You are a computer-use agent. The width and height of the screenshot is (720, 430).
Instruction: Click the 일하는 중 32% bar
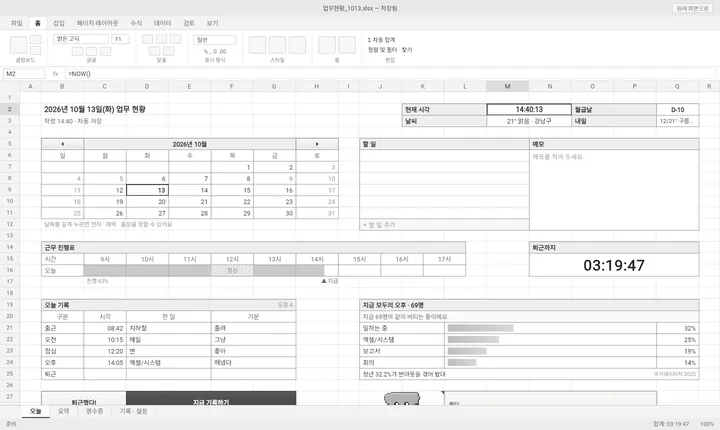click(x=480, y=328)
